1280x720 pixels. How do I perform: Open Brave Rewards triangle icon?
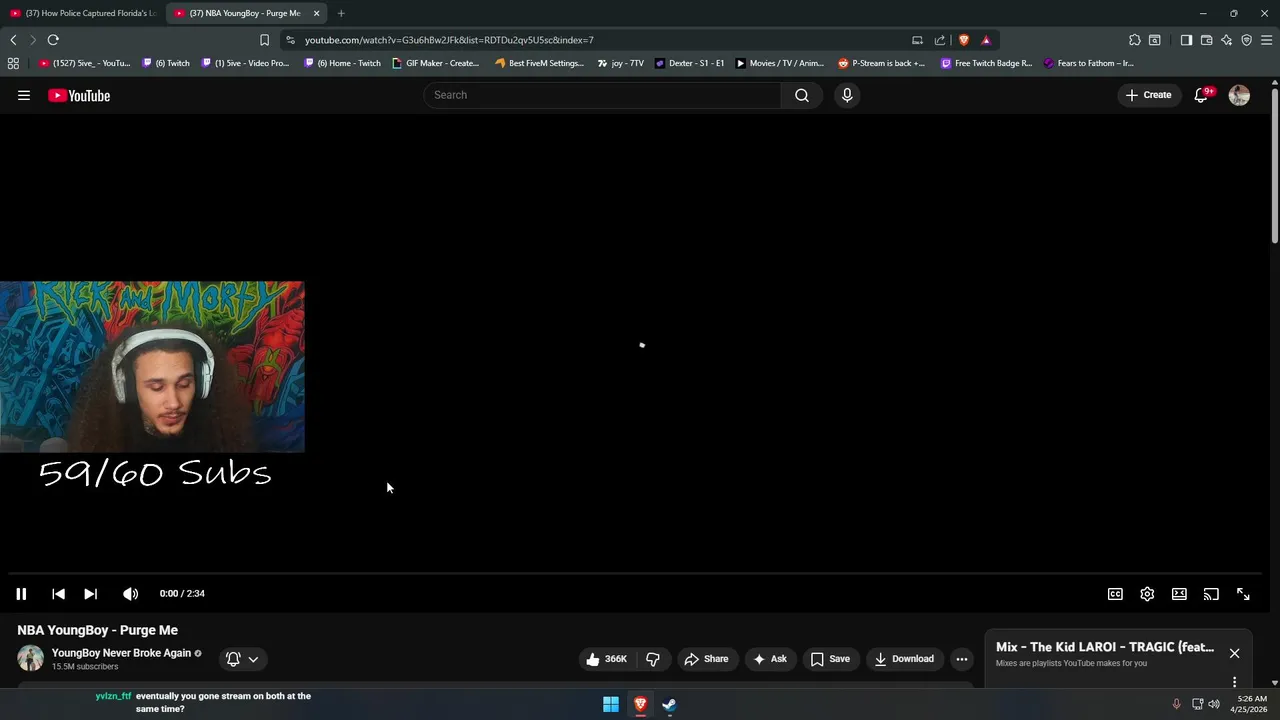click(986, 40)
